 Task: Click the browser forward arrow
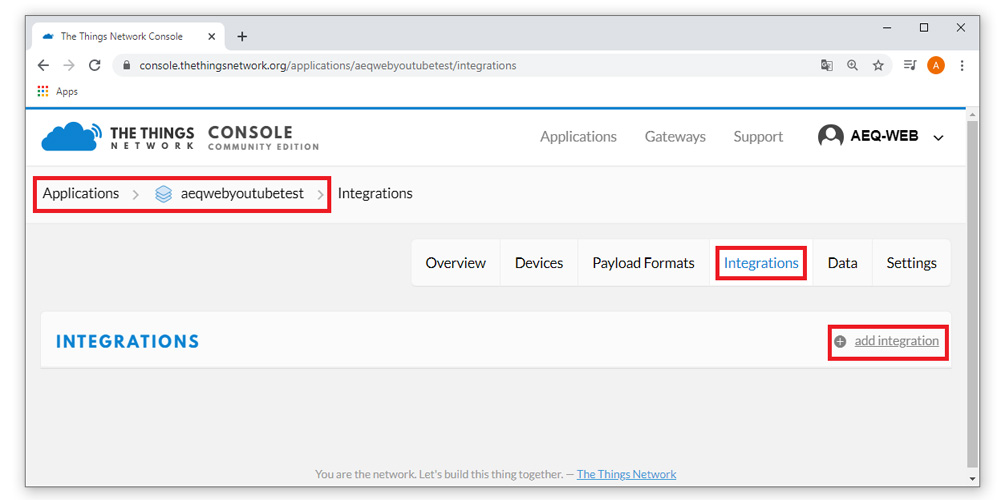coord(69,65)
